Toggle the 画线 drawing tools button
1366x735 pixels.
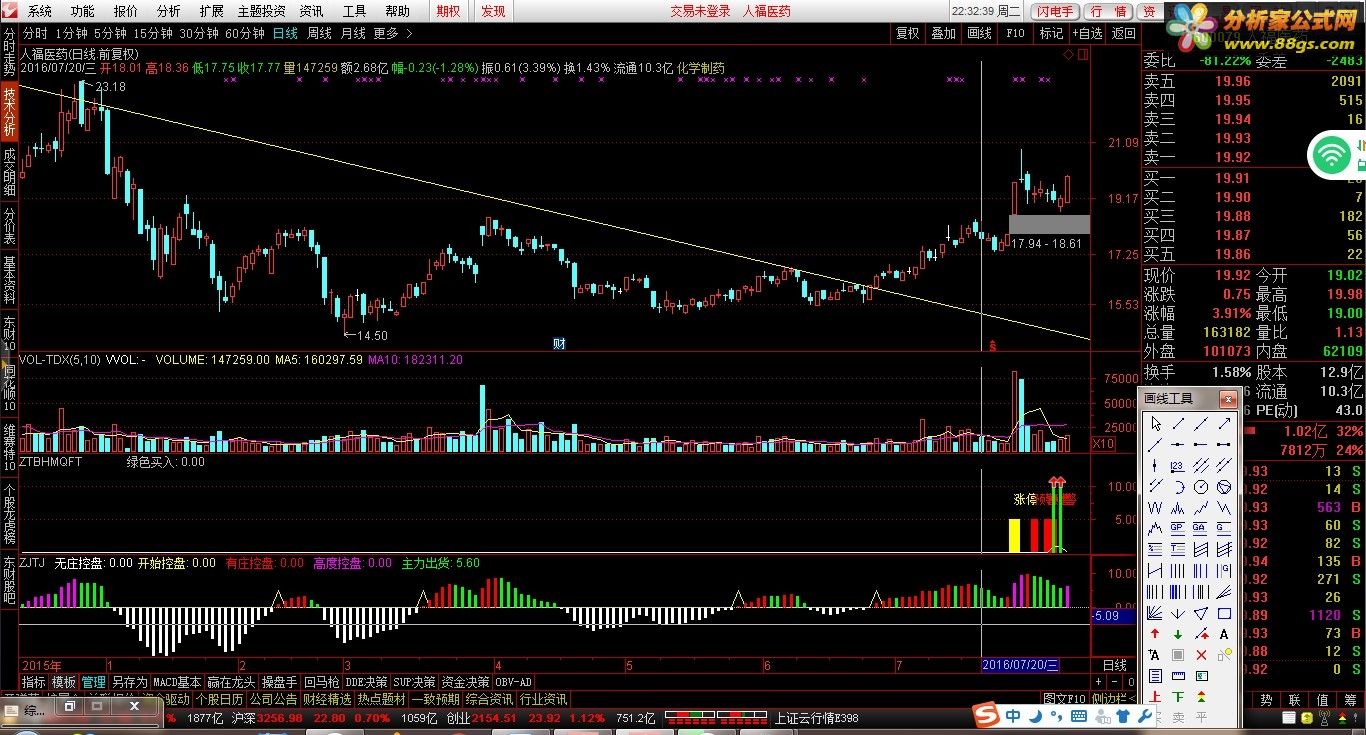(979, 33)
